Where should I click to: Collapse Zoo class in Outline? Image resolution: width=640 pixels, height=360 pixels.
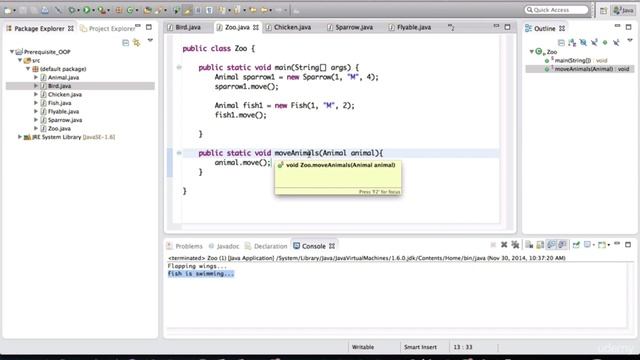point(531,51)
